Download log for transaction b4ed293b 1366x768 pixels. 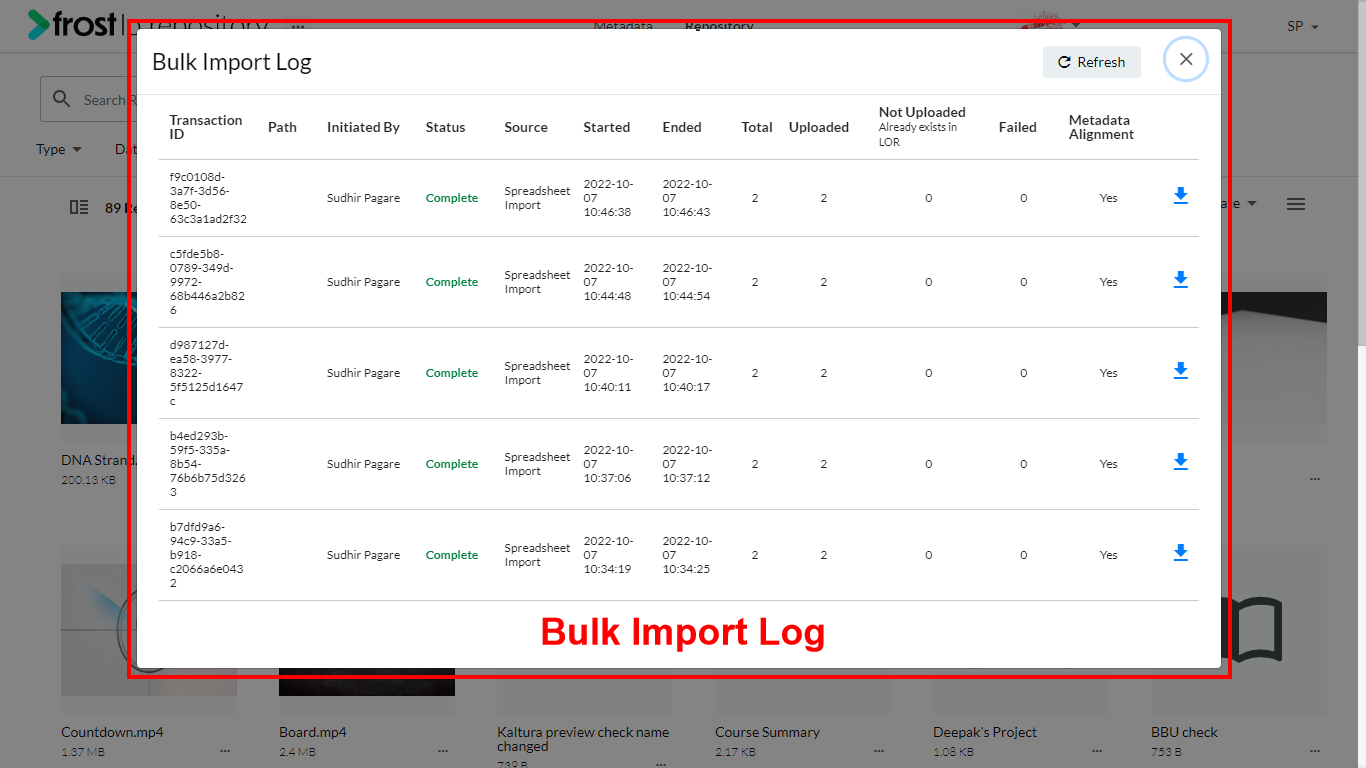click(x=1180, y=462)
